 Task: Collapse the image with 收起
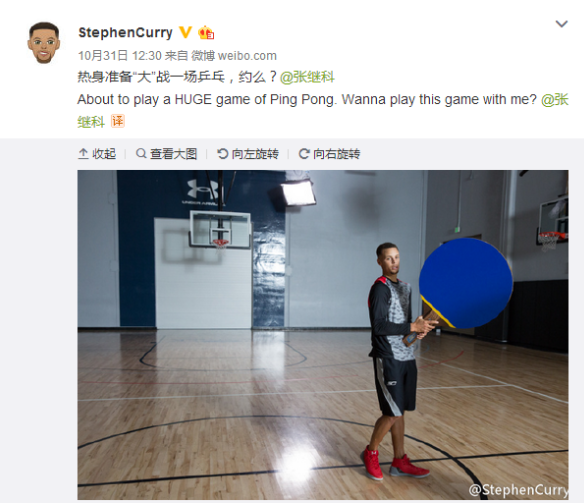[97, 154]
